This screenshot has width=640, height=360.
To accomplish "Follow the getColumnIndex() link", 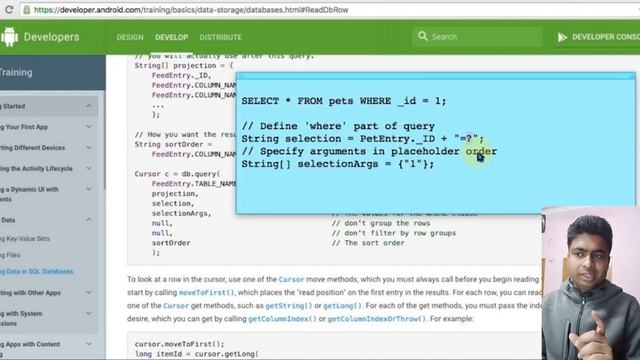I will point(282,319).
